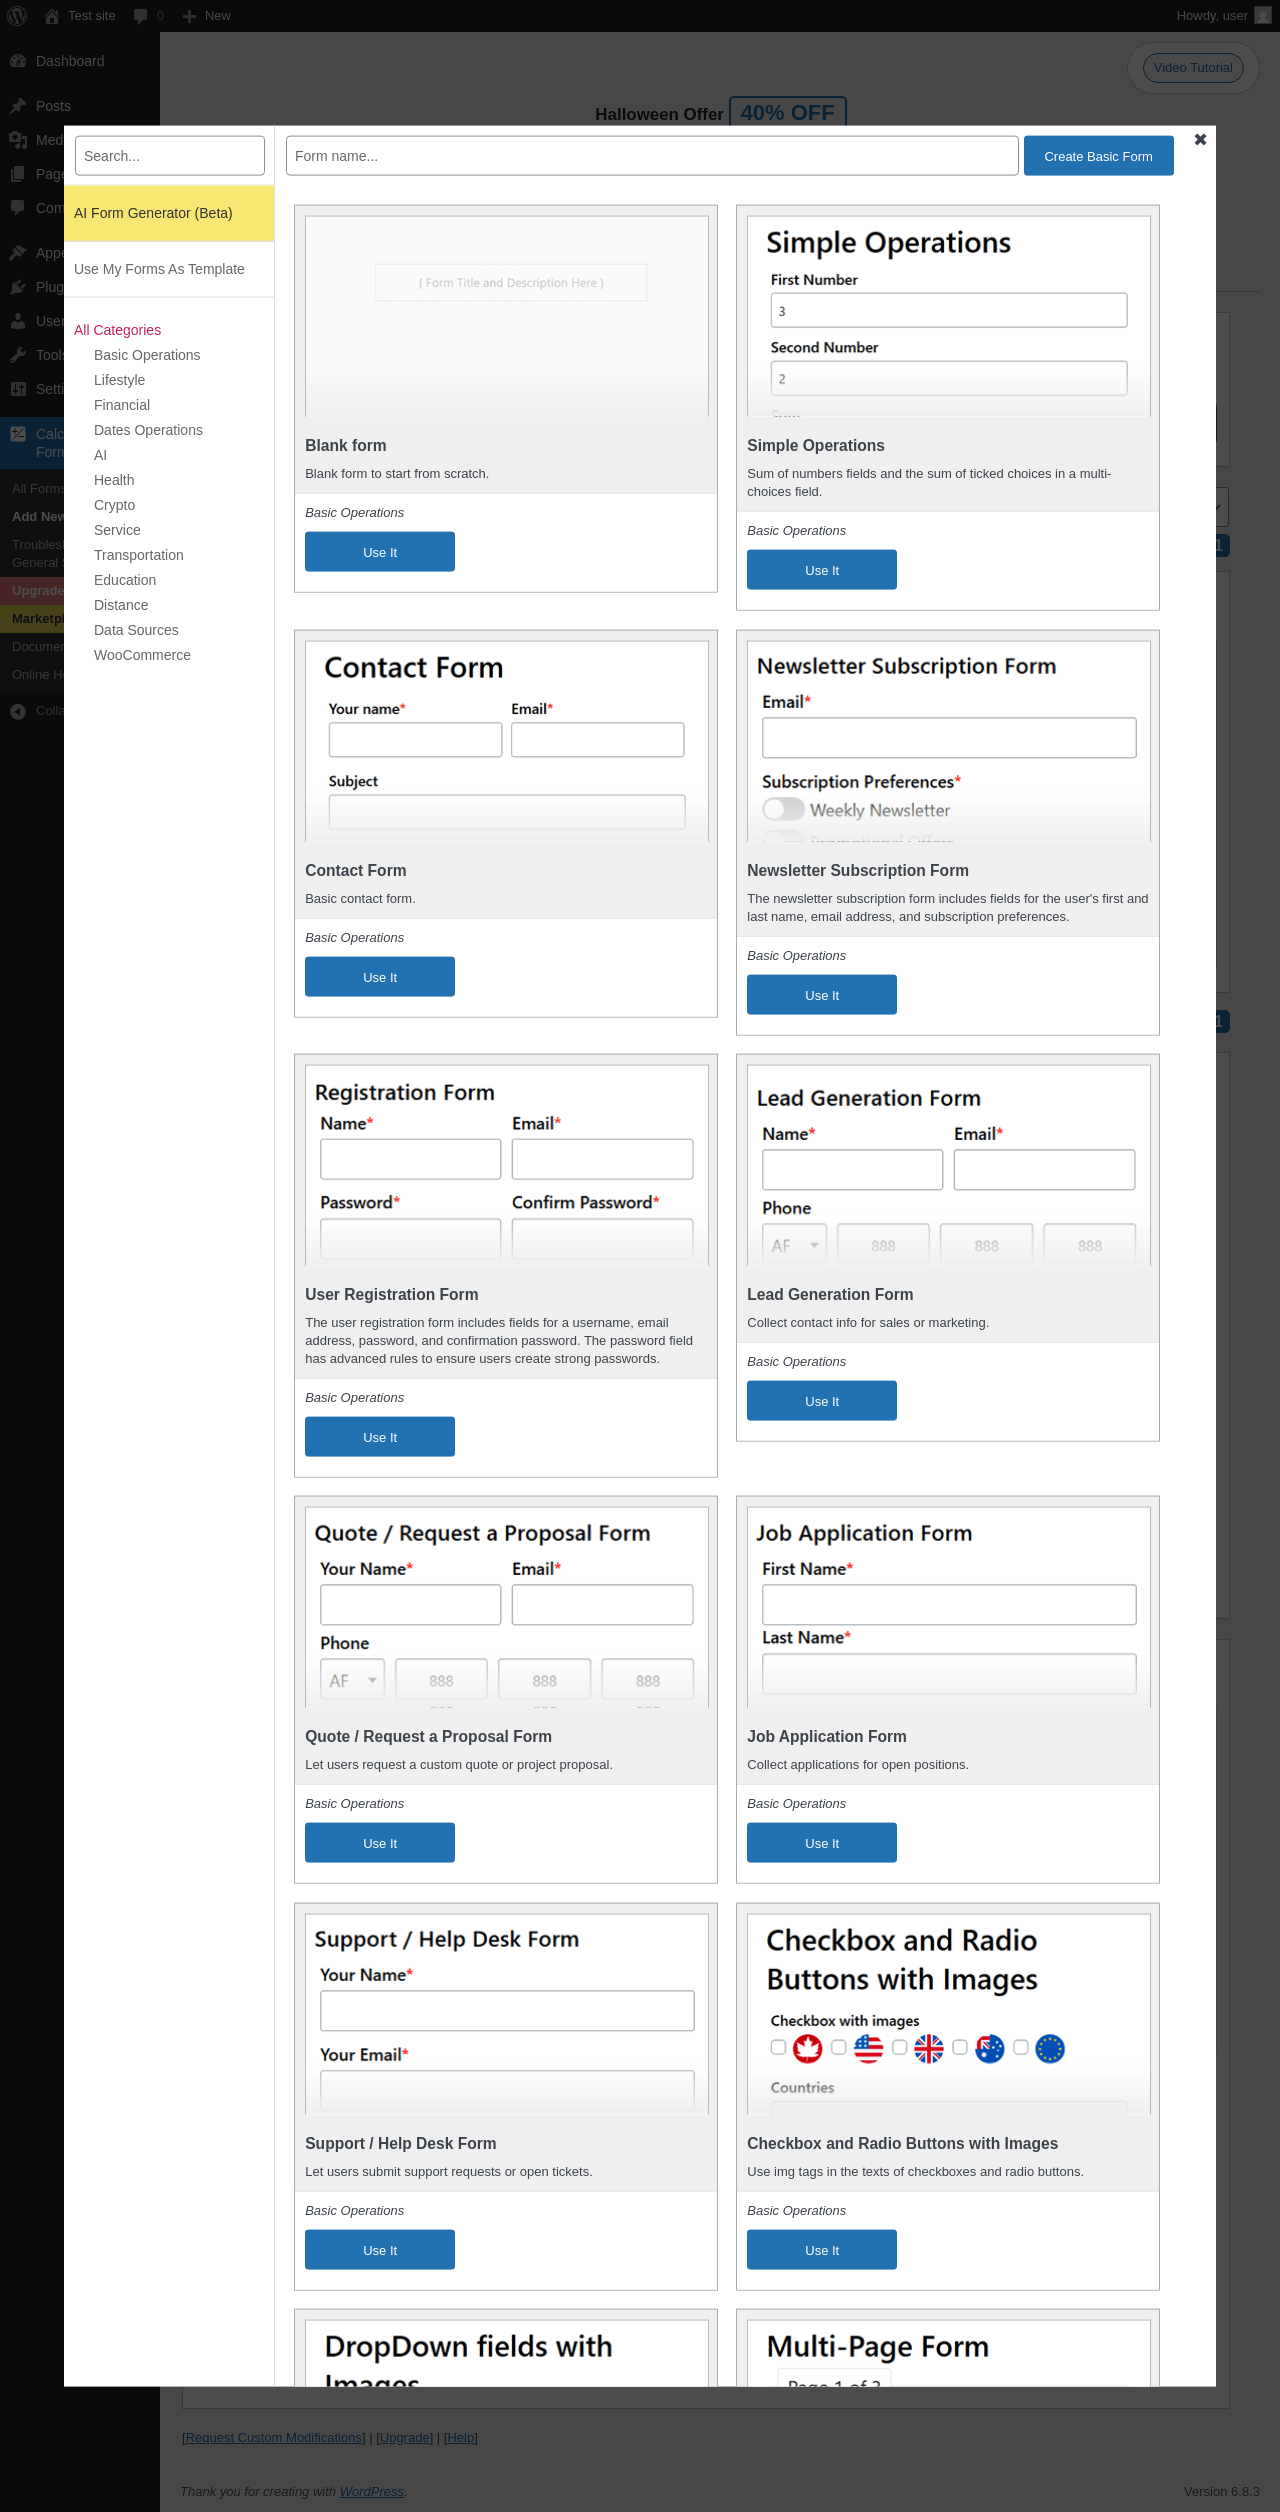
Task: Select the WooCommerce category
Action: coord(142,655)
